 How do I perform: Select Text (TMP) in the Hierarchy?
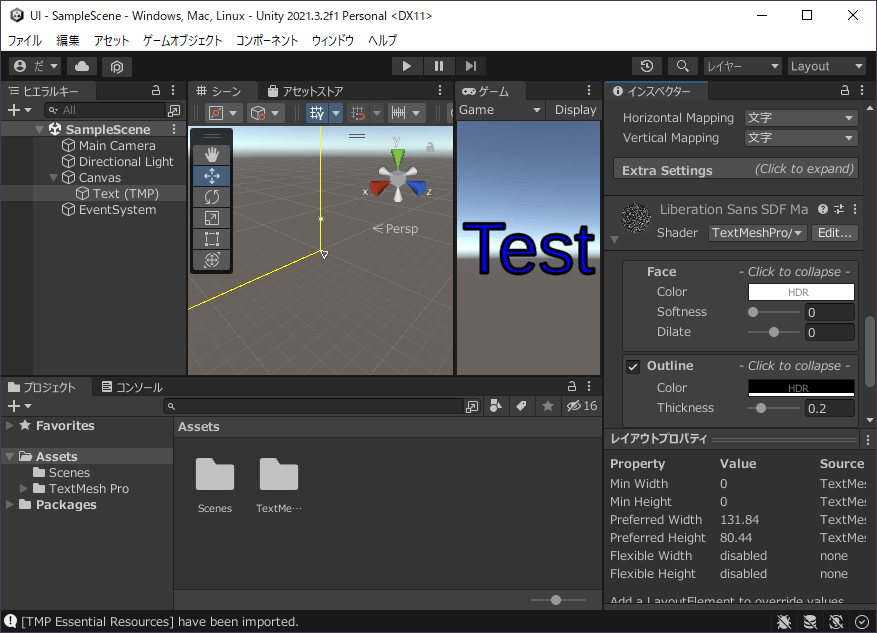click(125, 193)
